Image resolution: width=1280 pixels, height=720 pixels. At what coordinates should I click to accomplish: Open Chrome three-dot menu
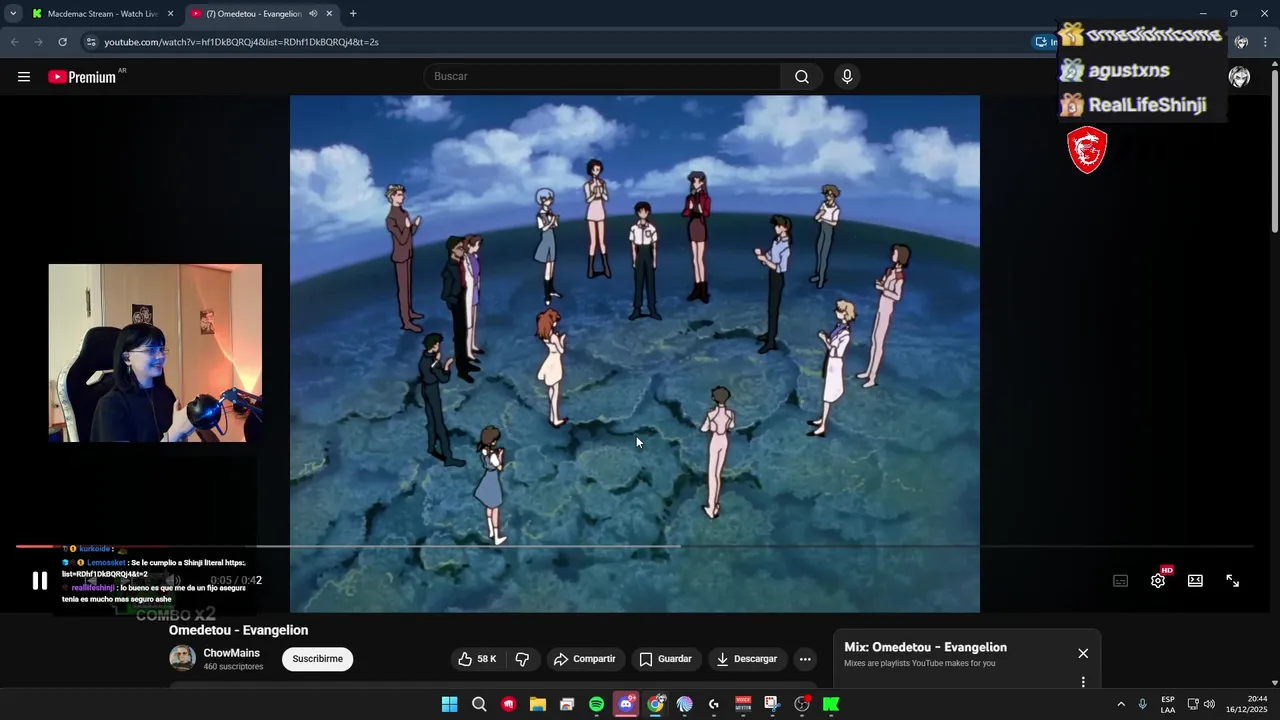pos(1266,42)
